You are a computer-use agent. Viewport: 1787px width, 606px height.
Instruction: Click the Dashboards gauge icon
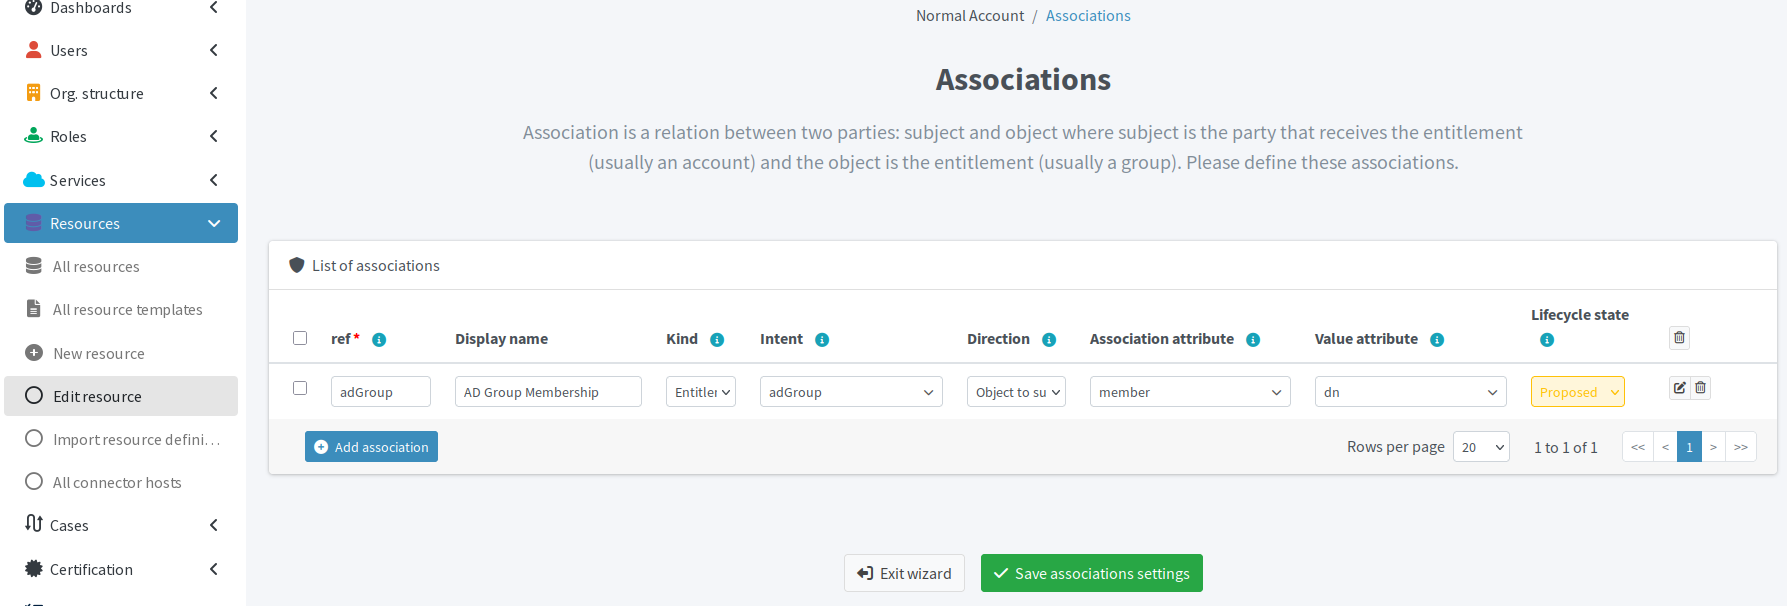[34, 7]
